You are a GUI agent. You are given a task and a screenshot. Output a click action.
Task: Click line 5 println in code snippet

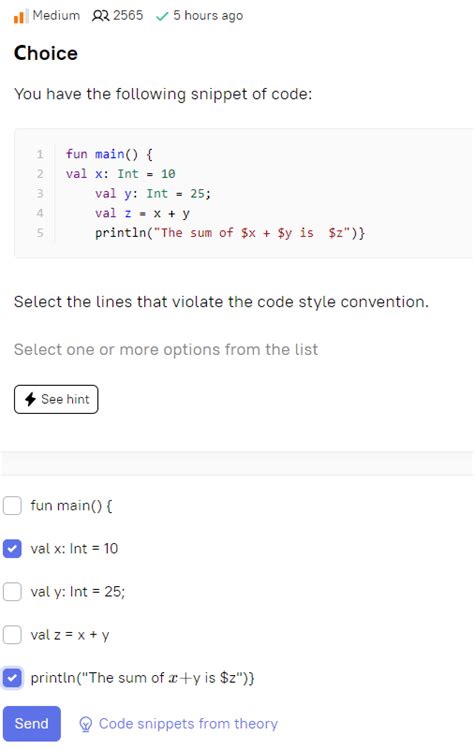tap(230, 233)
